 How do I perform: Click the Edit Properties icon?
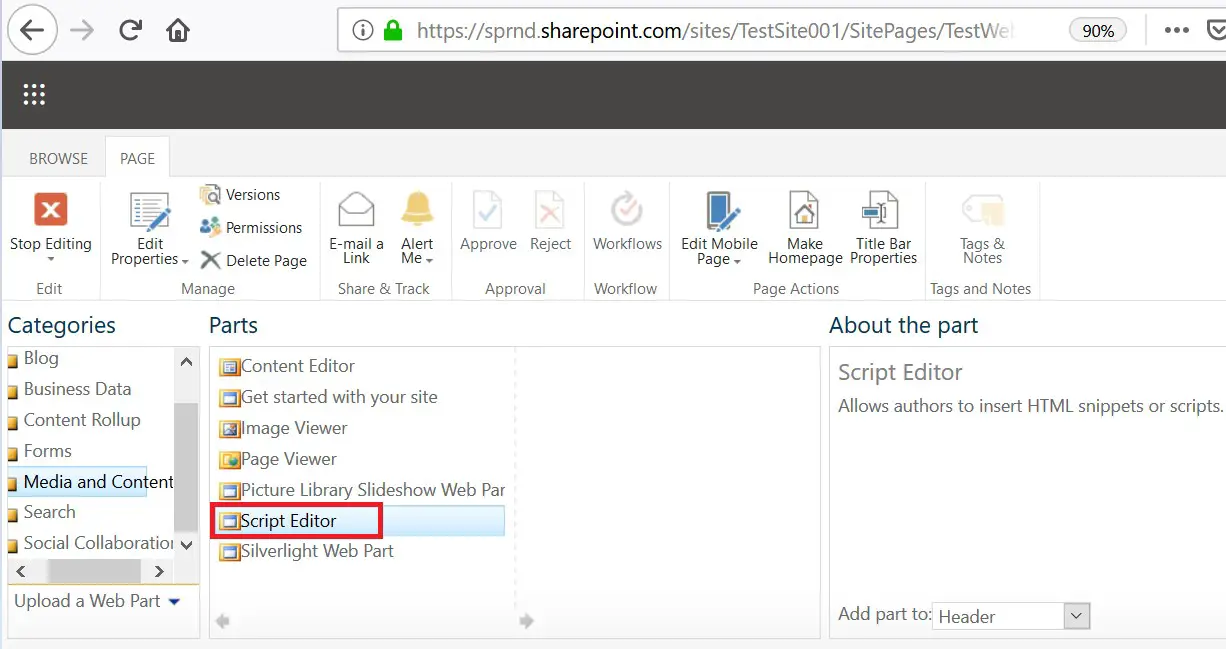point(150,213)
